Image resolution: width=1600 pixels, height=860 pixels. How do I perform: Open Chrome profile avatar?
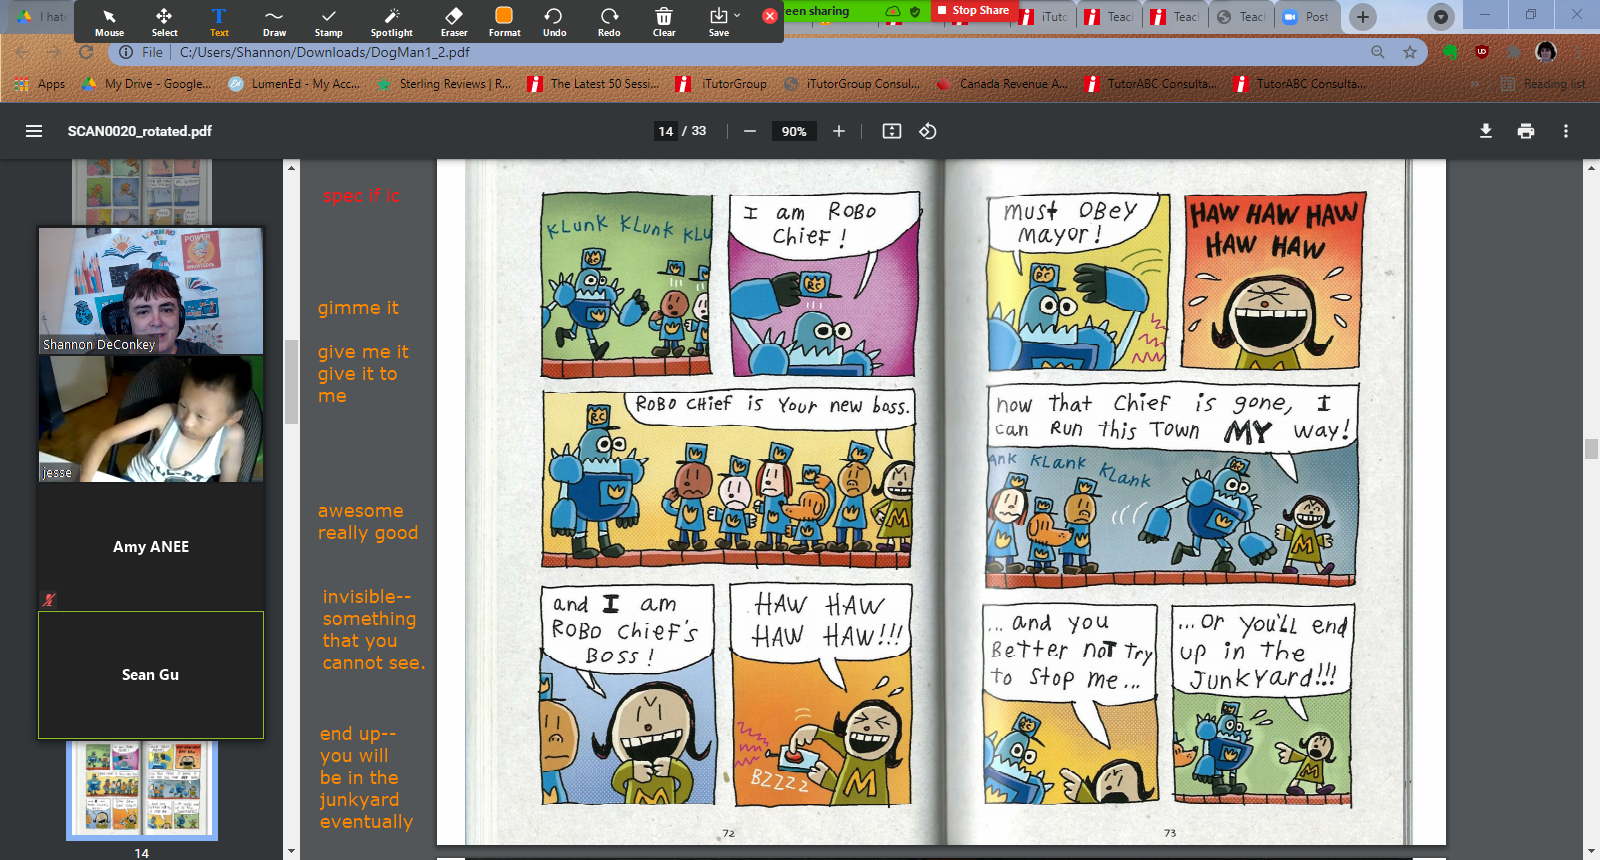click(x=1546, y=52)
